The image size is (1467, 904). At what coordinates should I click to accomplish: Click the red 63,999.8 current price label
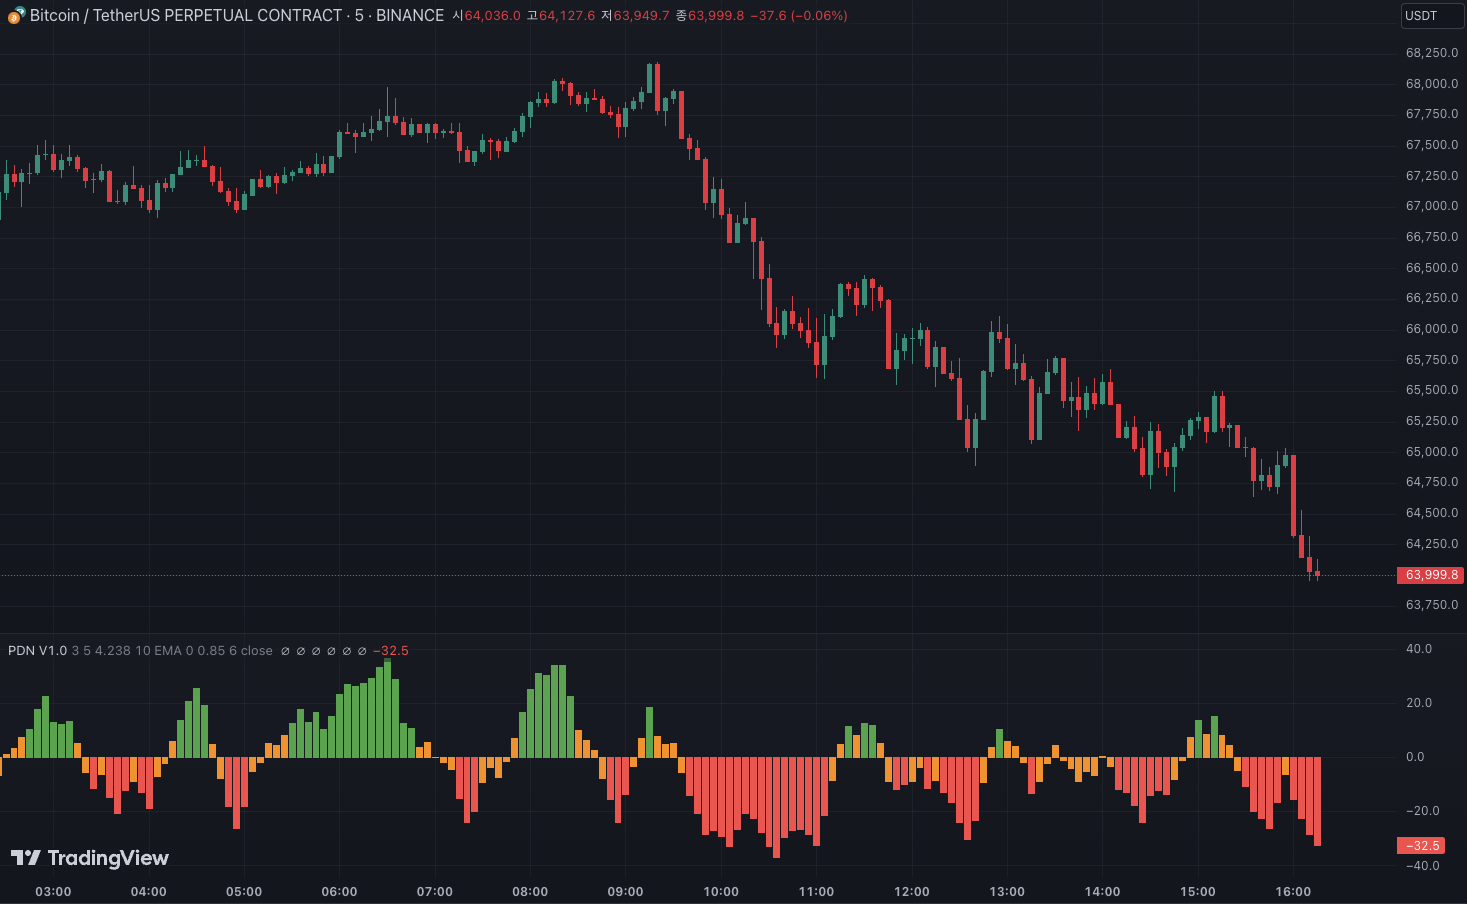tap(1431, 575)
